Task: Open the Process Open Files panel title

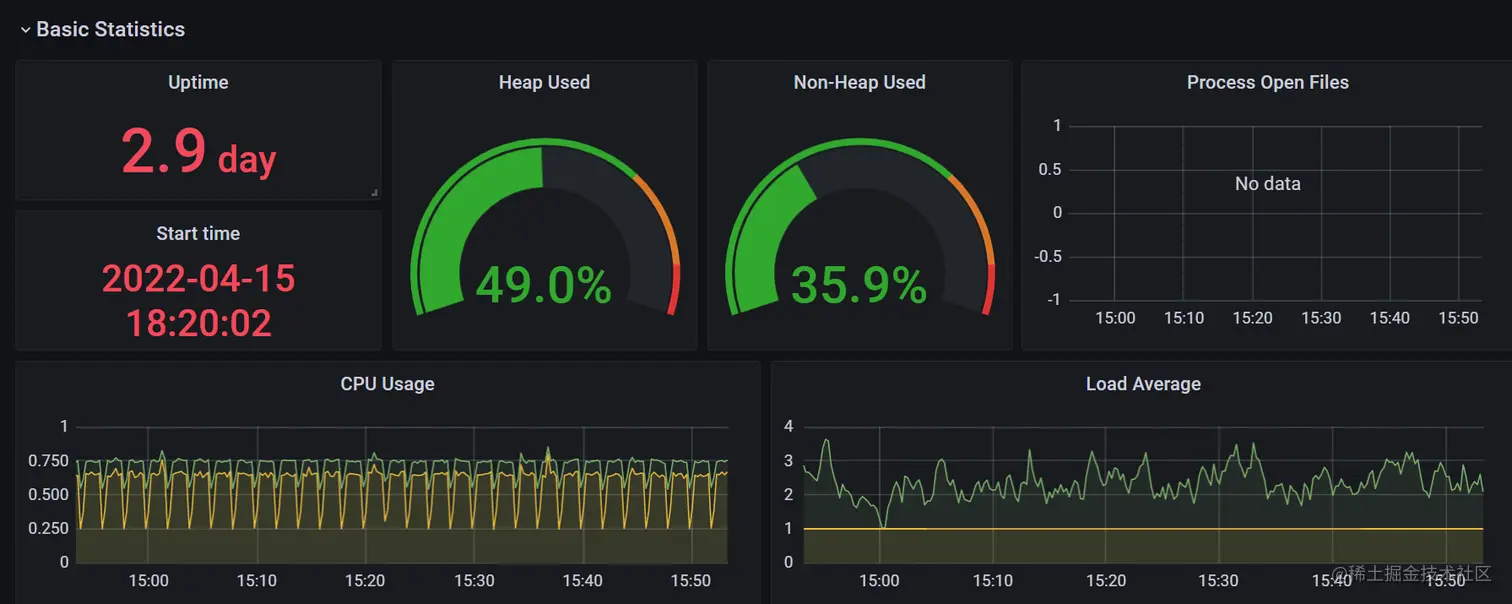Action: pos(1267,82)
